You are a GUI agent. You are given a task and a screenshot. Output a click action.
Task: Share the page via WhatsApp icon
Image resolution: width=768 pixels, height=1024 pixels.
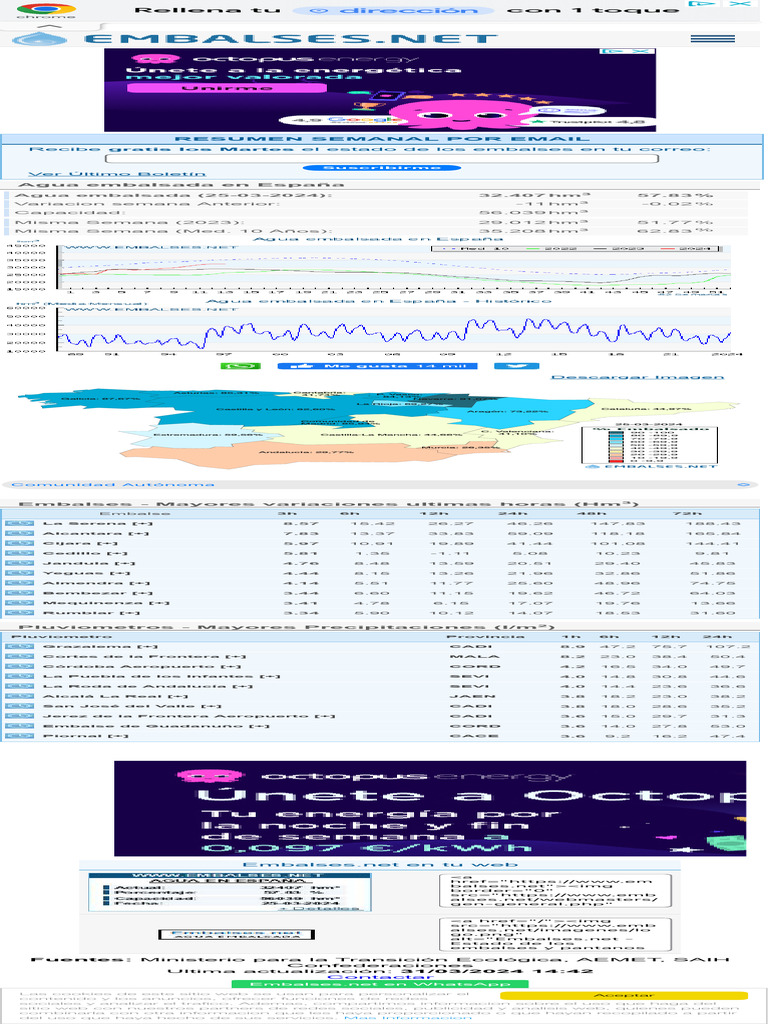coord(240,366)
